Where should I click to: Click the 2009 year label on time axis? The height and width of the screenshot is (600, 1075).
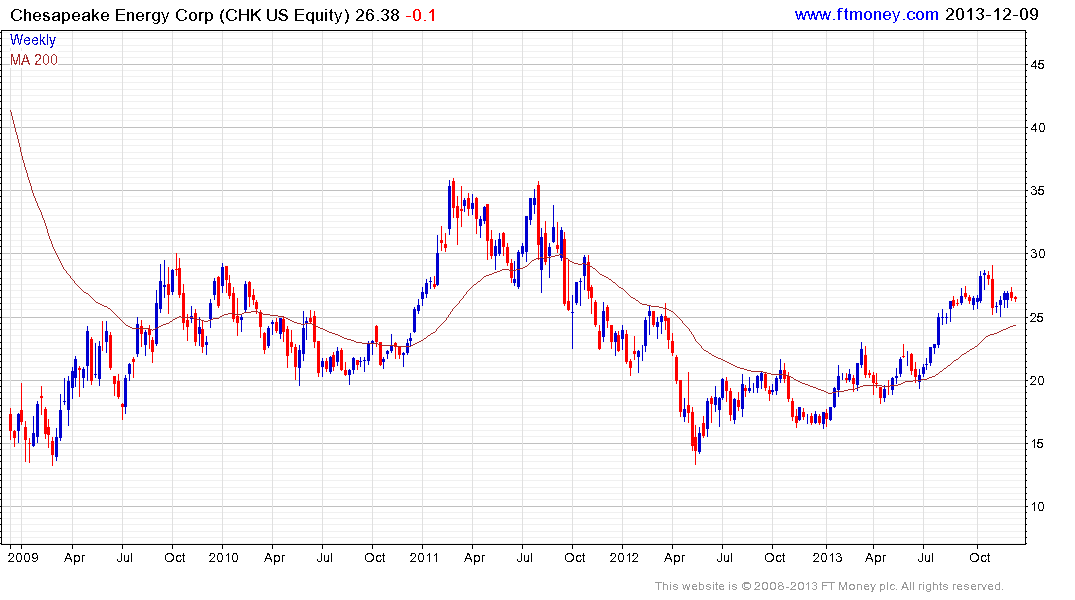23,557
